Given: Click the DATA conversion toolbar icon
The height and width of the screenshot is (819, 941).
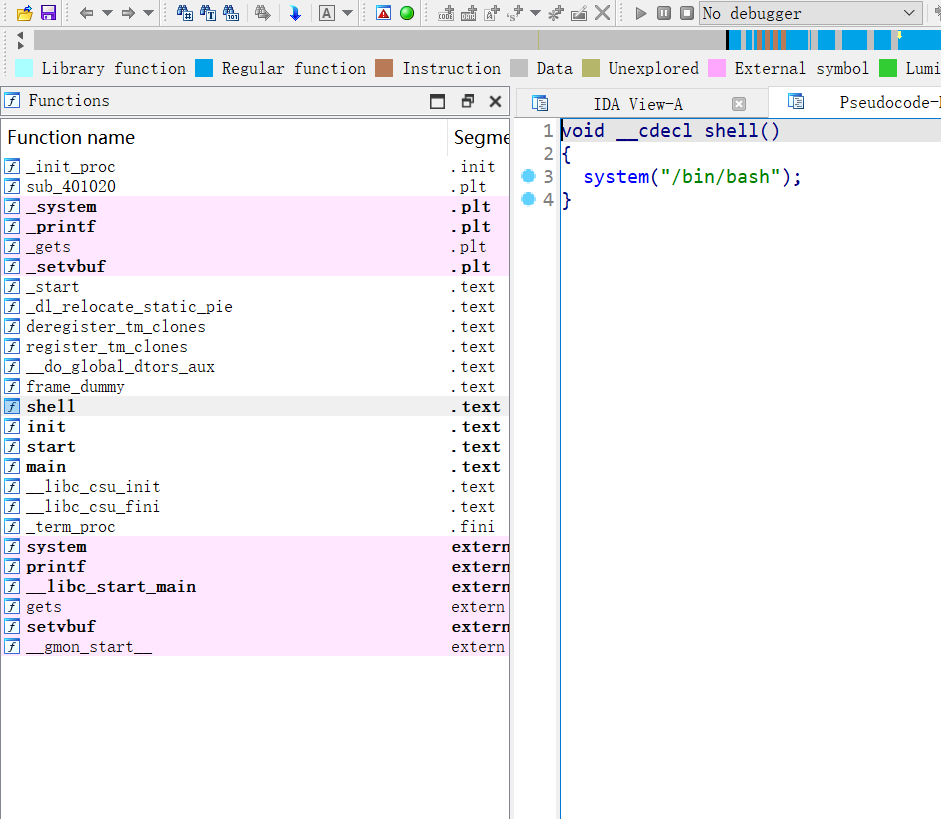Looking at the screenshot, I should click(x=469, y=13).
